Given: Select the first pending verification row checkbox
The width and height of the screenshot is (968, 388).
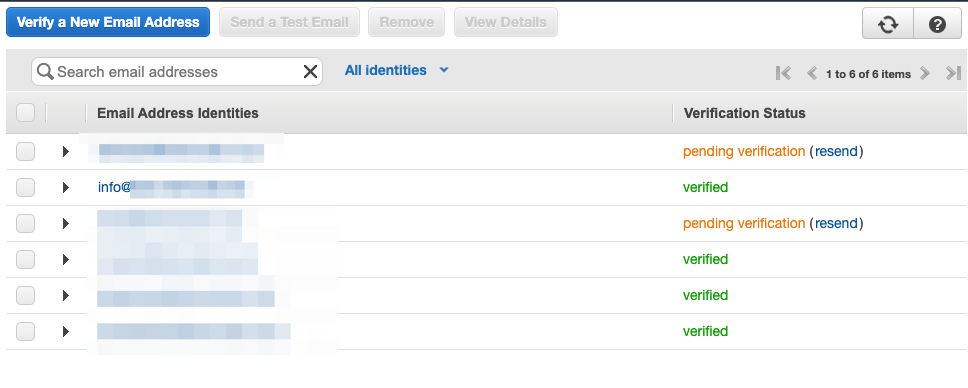Looking at the screenshot, I should point(25,151).
